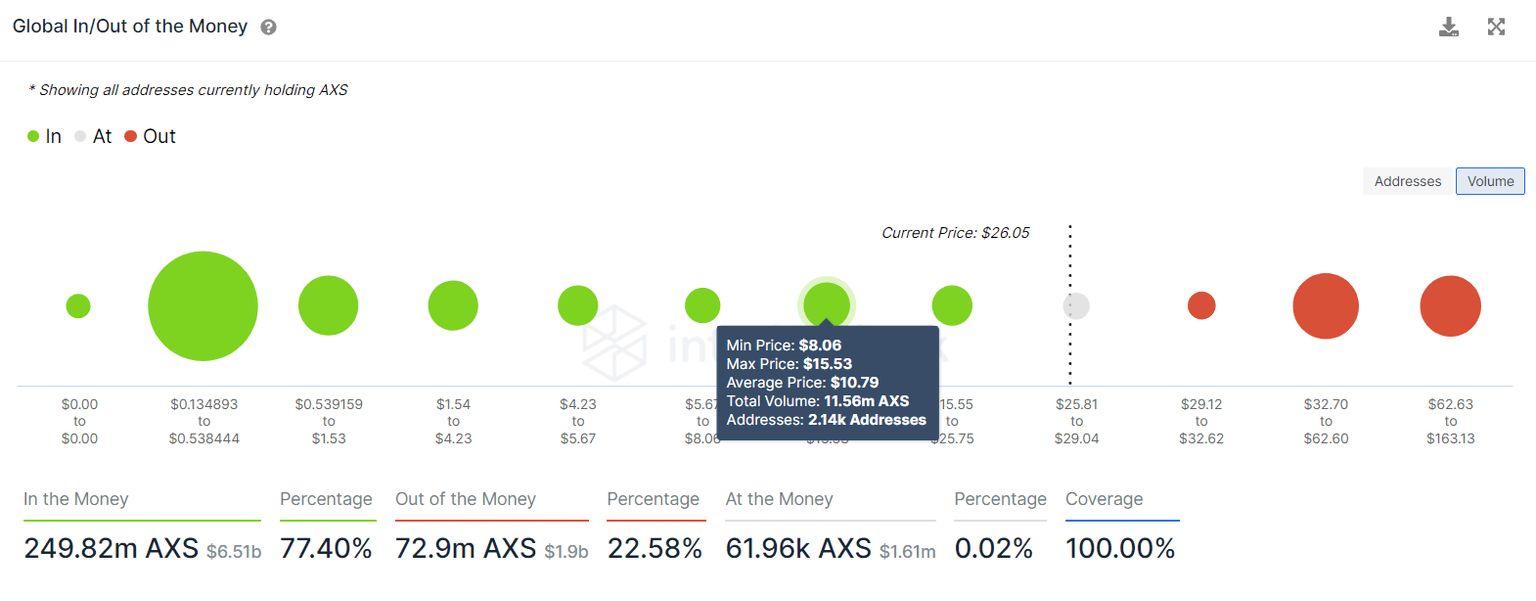The image size is (1536, 601).
Task: Switch to the Addresses view
Action: click(x=1407, y=181)
